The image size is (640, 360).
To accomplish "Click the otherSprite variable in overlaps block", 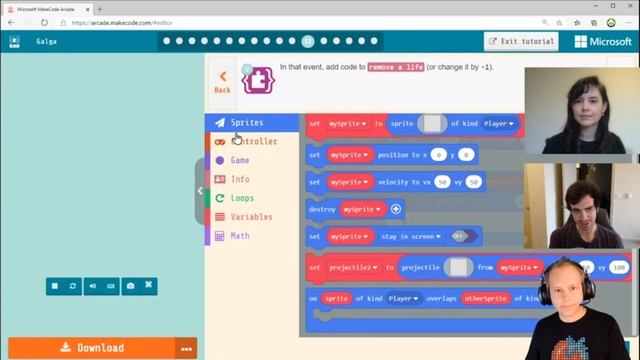I will pos(485,299).
